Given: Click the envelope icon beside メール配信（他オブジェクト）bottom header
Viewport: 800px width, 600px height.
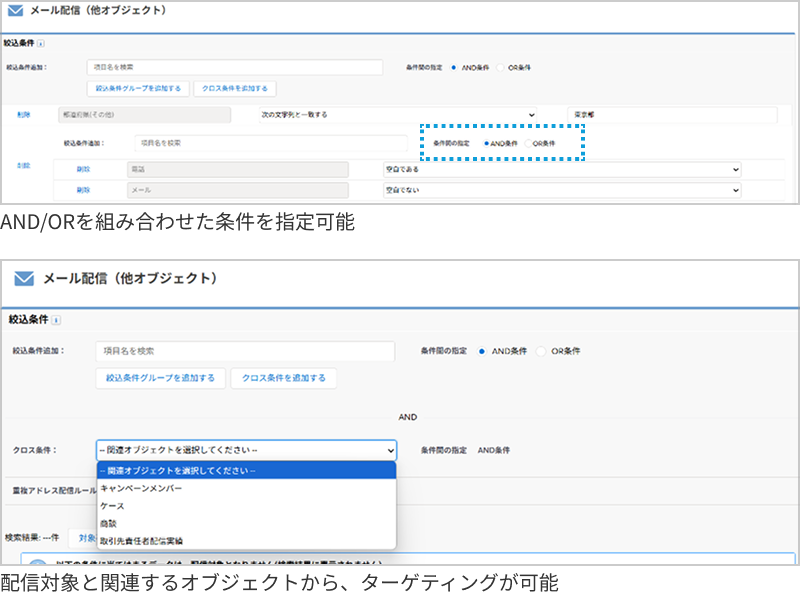Looking at the screenshot, I should click(x=25, y=279).
